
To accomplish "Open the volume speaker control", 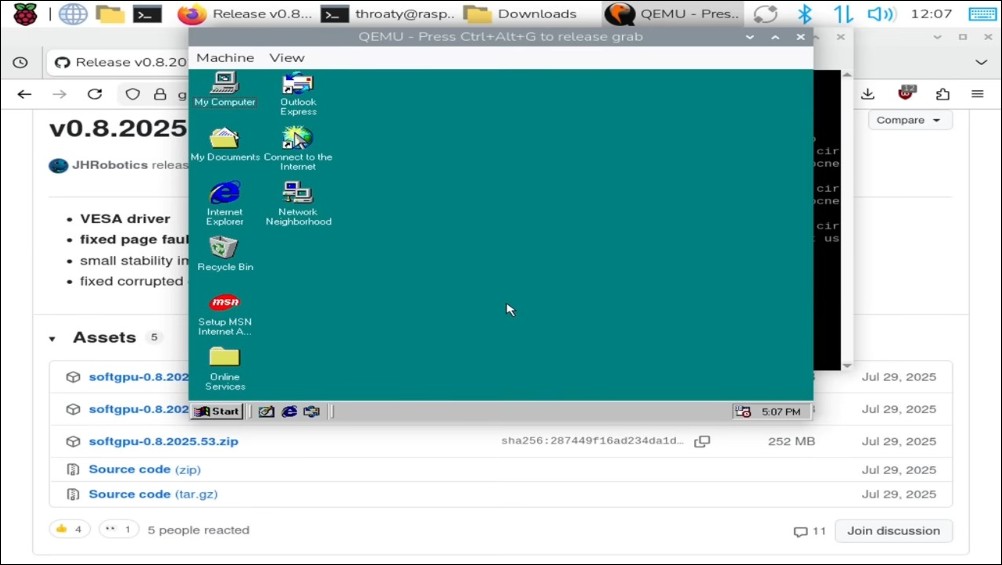I will [x=881, y=13].
